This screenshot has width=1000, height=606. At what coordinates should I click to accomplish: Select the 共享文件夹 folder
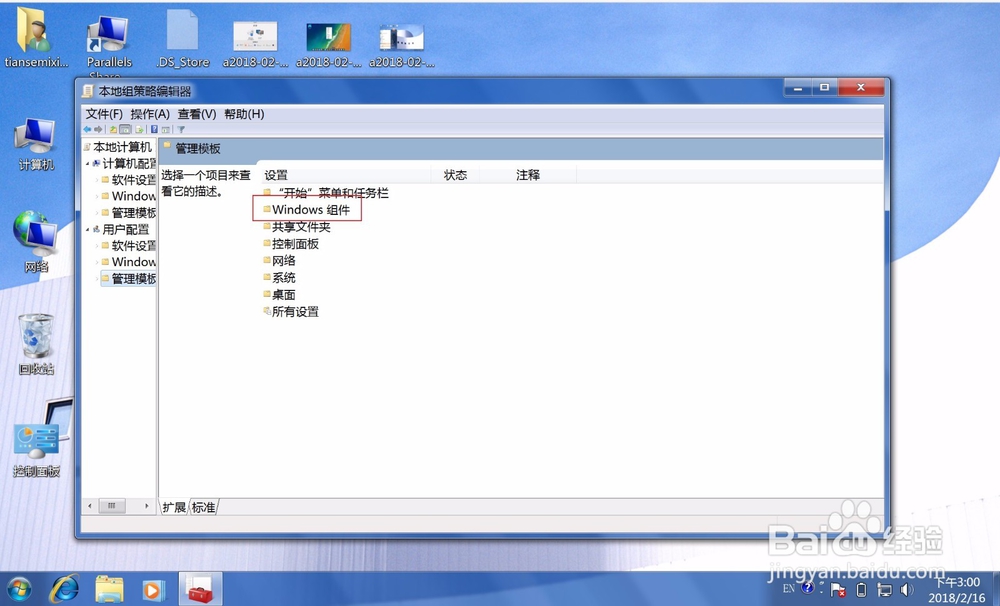click(297, 226)
